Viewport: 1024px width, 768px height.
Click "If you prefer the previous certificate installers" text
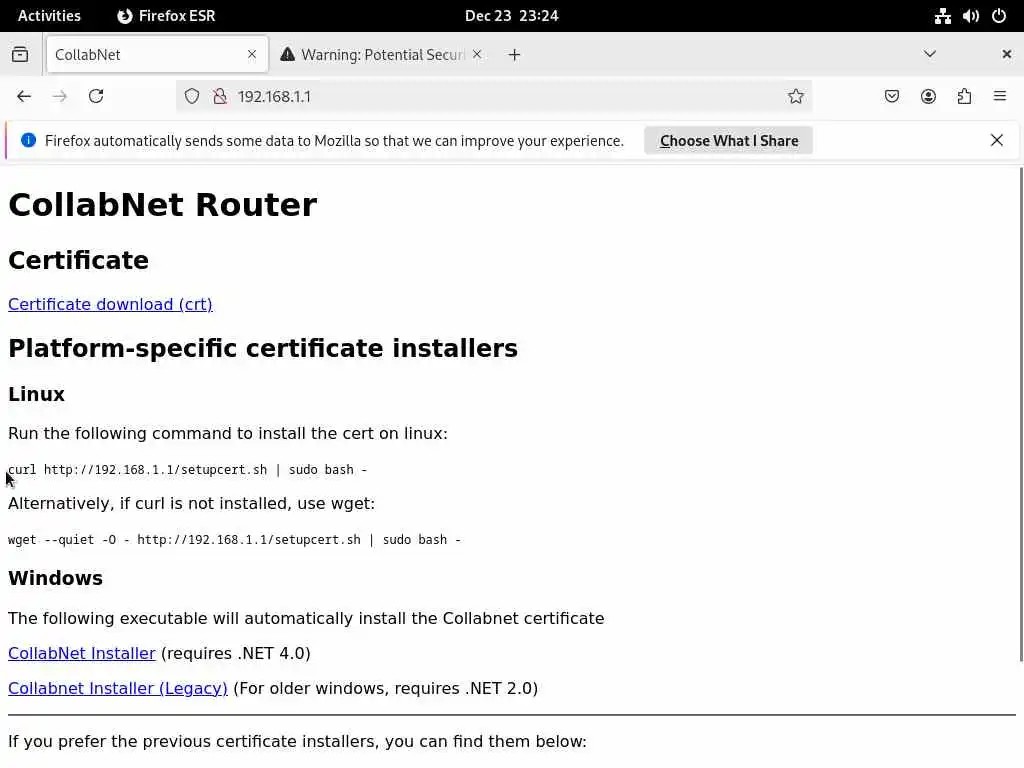tap(297, 741)
